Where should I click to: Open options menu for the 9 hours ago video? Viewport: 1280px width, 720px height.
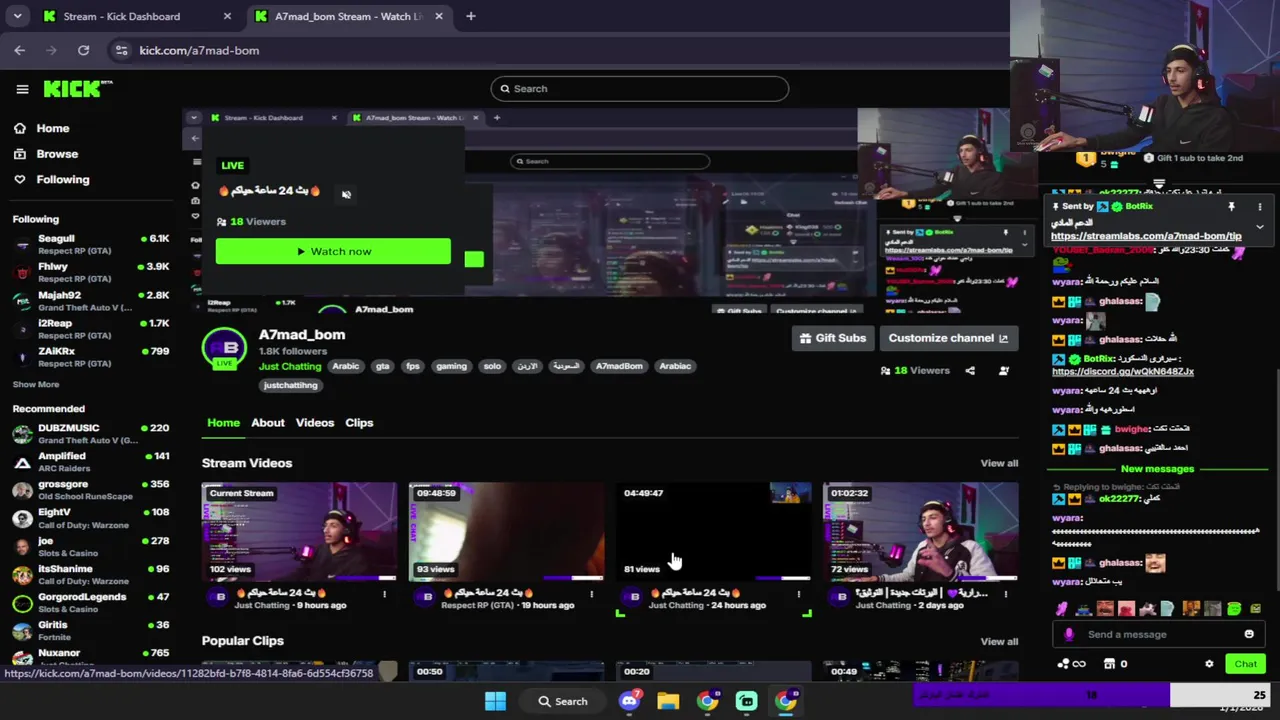384,594
